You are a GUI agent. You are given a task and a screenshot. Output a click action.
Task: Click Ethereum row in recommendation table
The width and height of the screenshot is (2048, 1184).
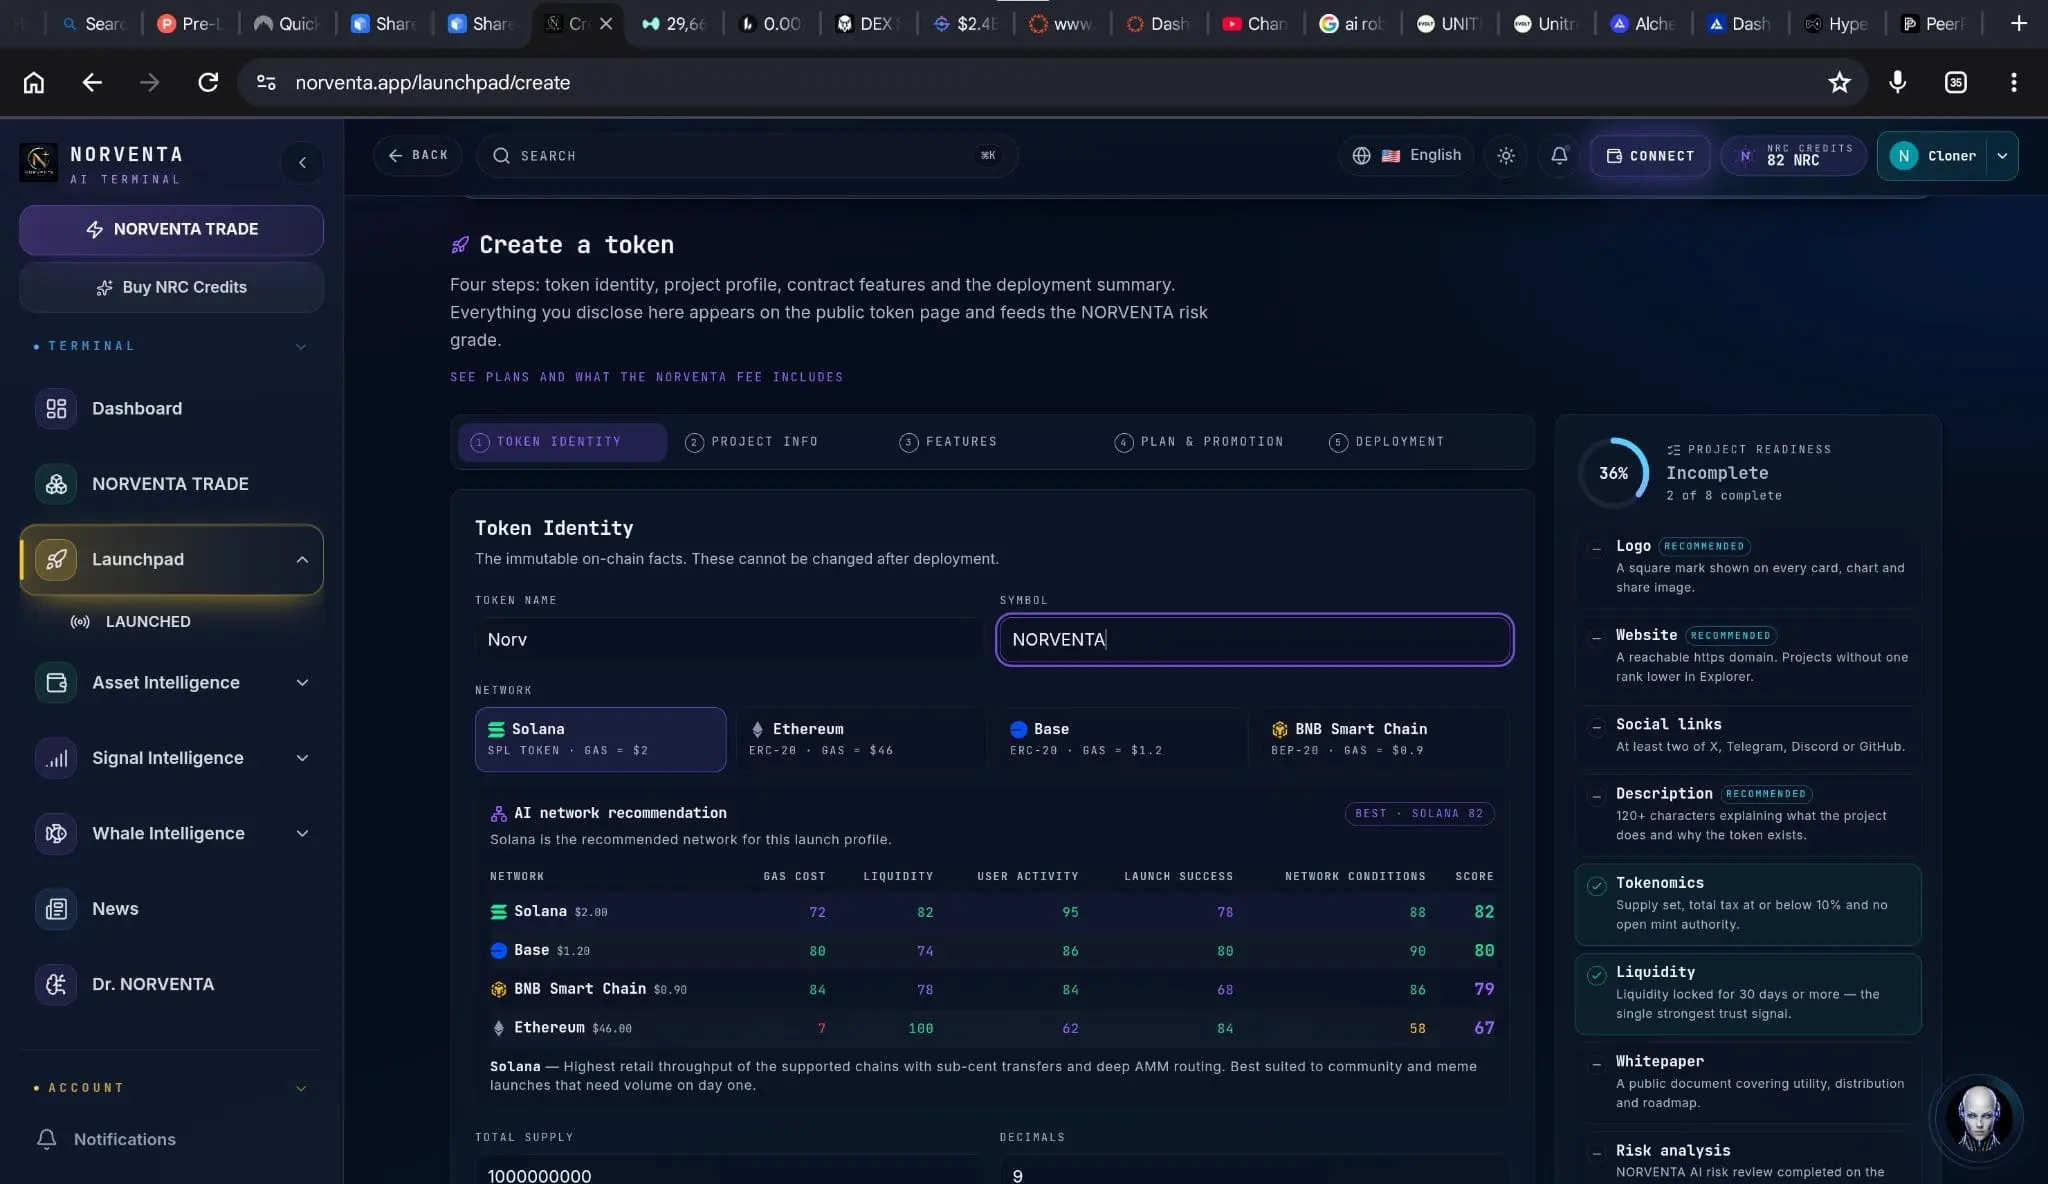point(992,1028)
